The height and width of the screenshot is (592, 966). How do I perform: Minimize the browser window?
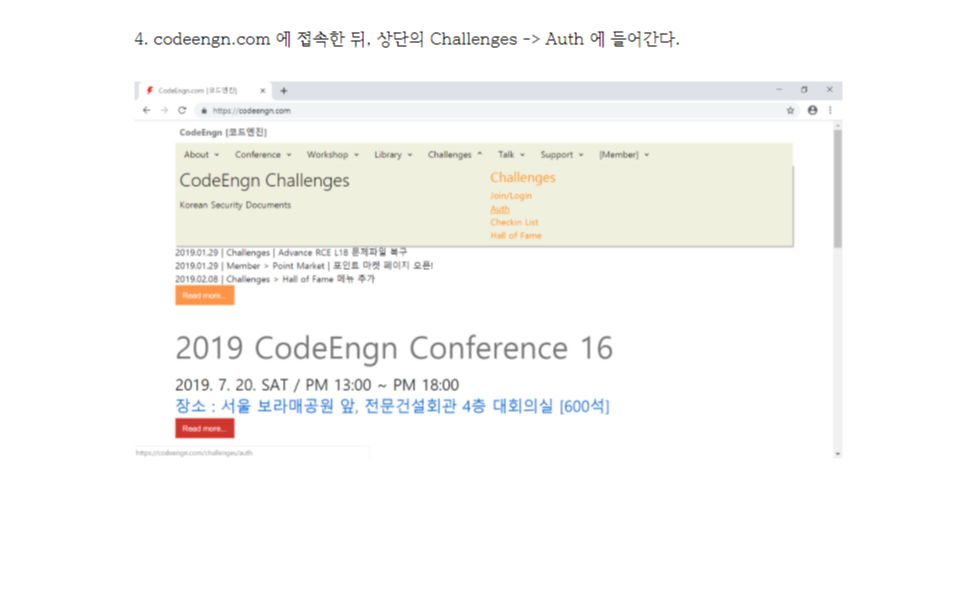pyautogui.click(x=779, y=90)
